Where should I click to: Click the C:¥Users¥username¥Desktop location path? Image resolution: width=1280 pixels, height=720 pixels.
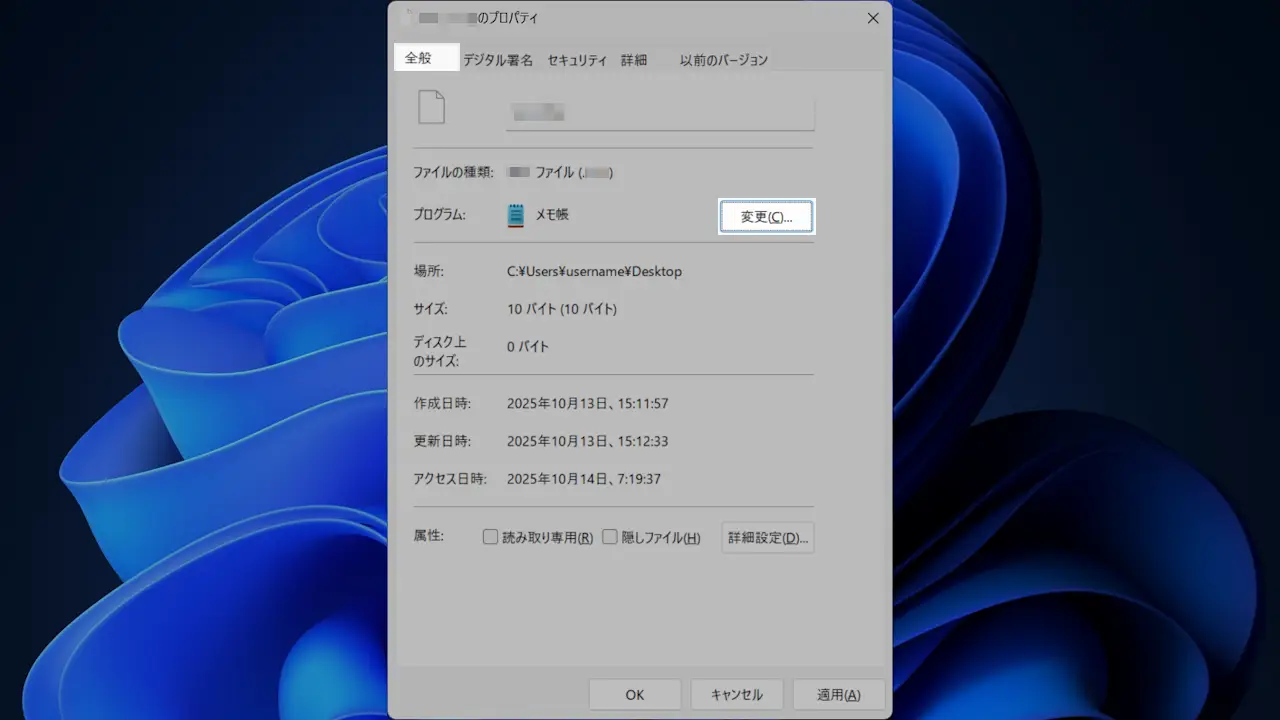pyautogui.click(x=594, y=271)
